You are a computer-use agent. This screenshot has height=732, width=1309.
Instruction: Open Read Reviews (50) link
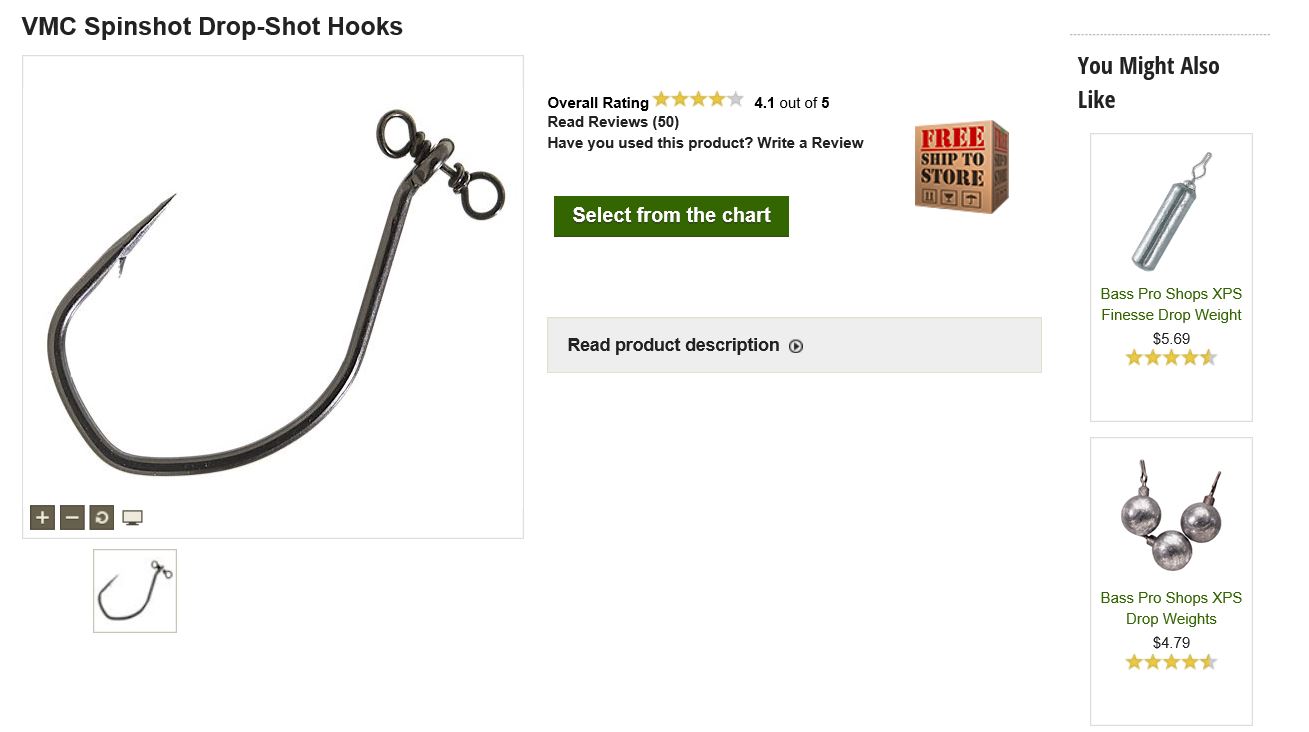pos(613,122)
